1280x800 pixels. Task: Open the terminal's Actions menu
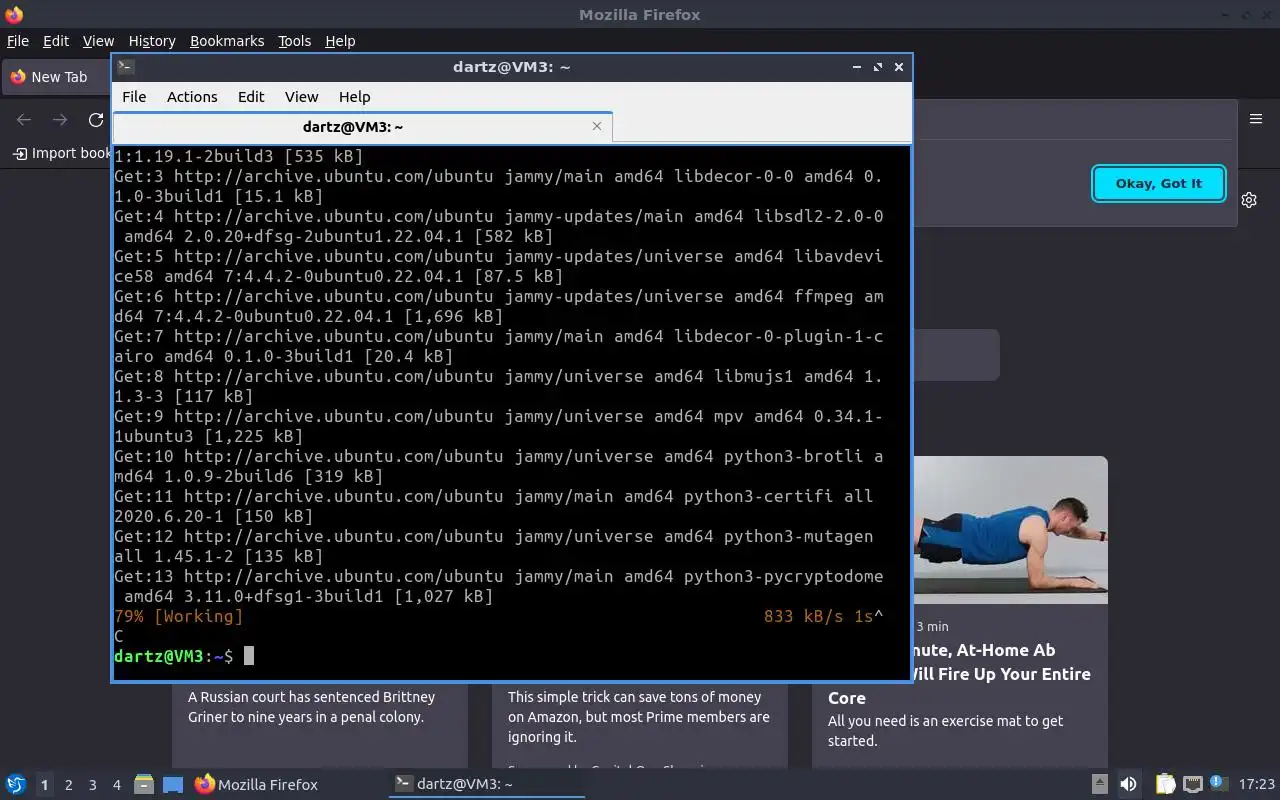192,97
